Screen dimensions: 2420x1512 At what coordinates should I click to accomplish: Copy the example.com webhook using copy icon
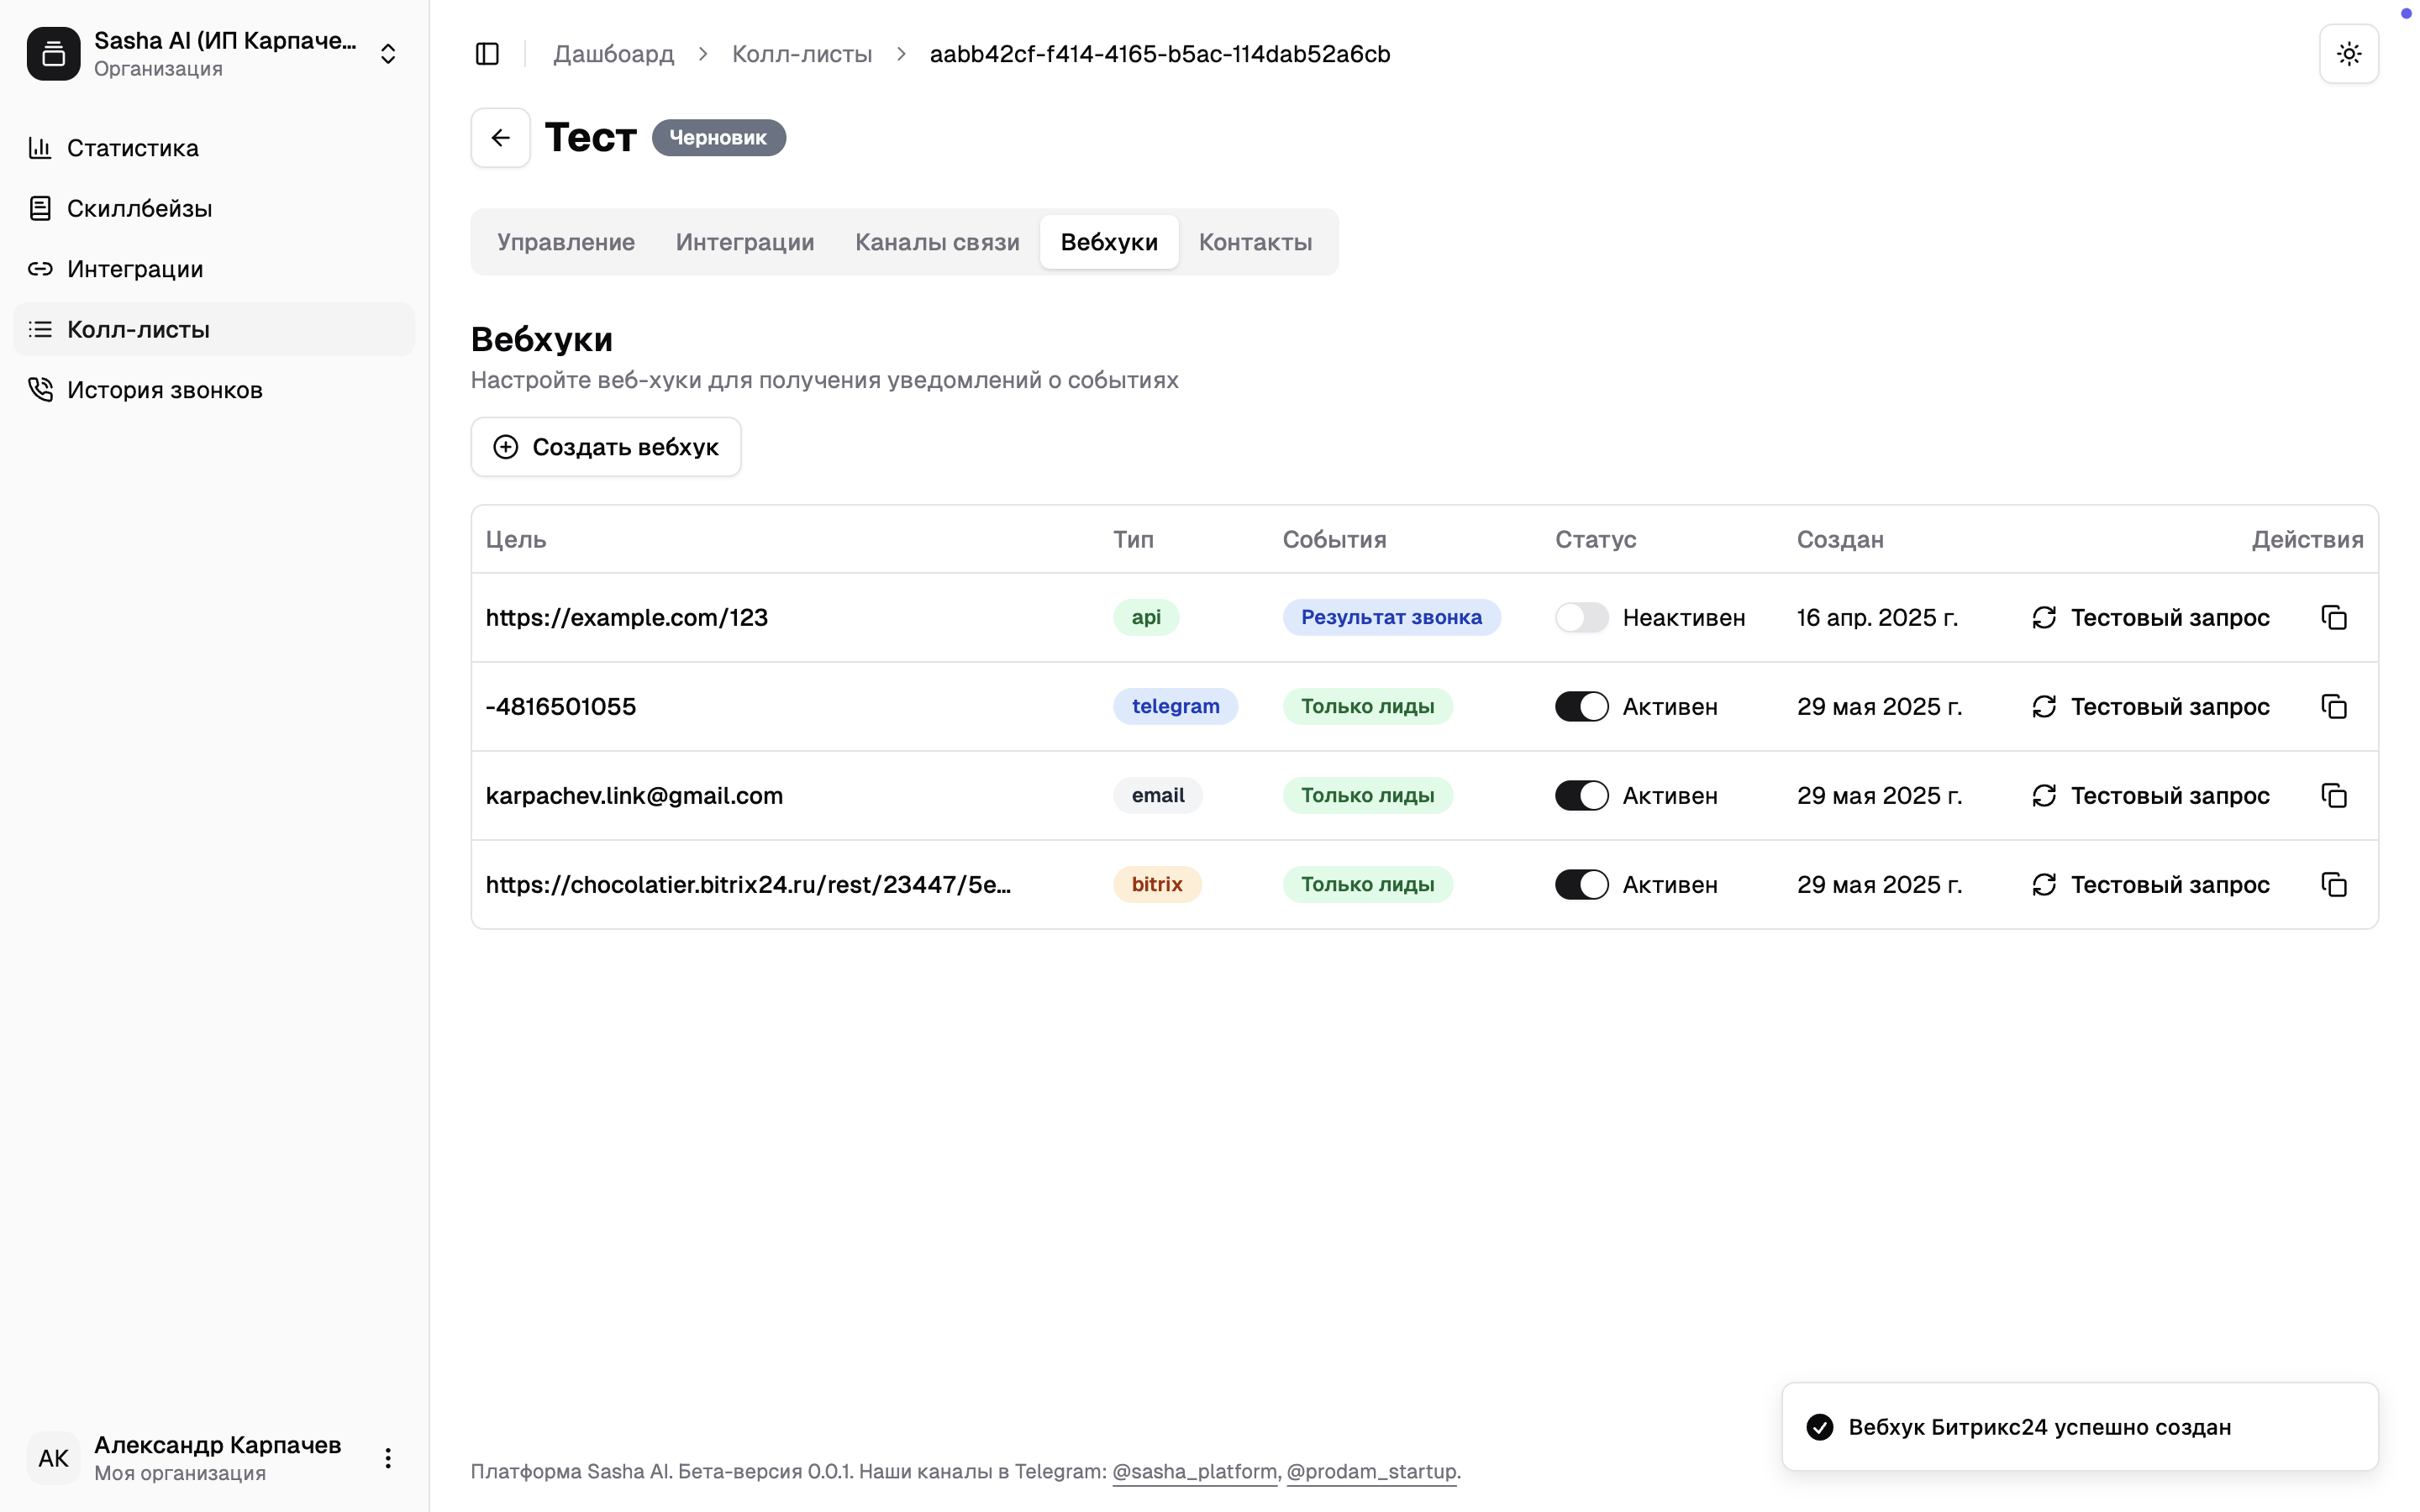[x=2333, y=618]
